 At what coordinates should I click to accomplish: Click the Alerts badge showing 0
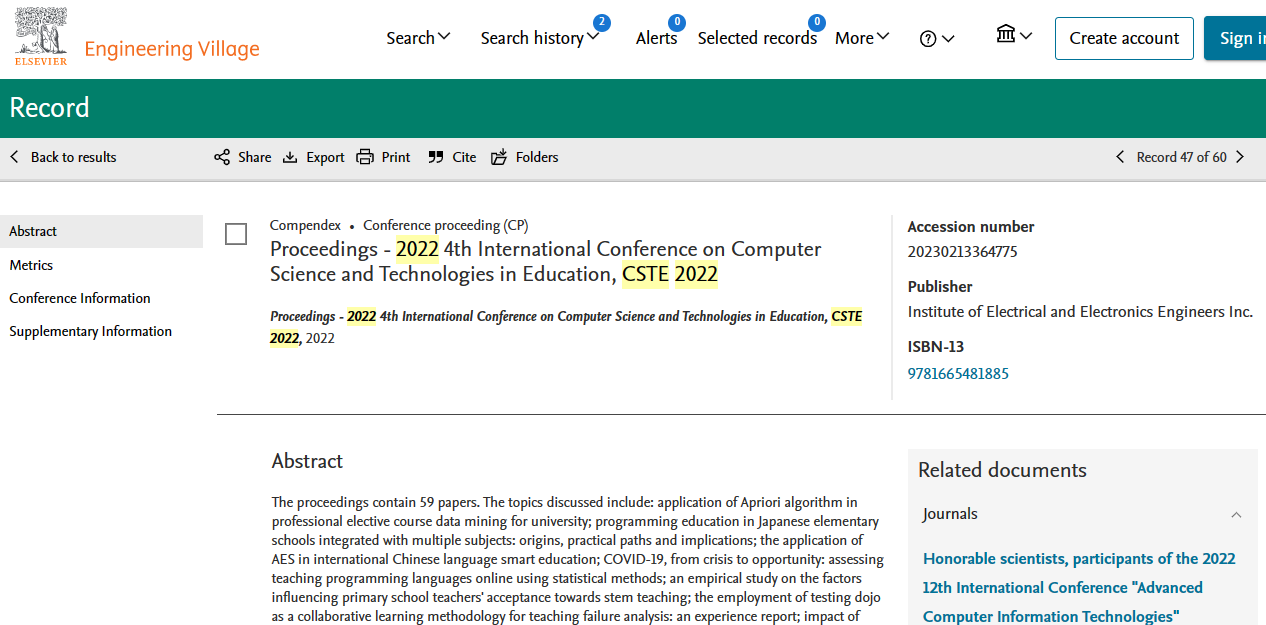[x=677, y=22]
